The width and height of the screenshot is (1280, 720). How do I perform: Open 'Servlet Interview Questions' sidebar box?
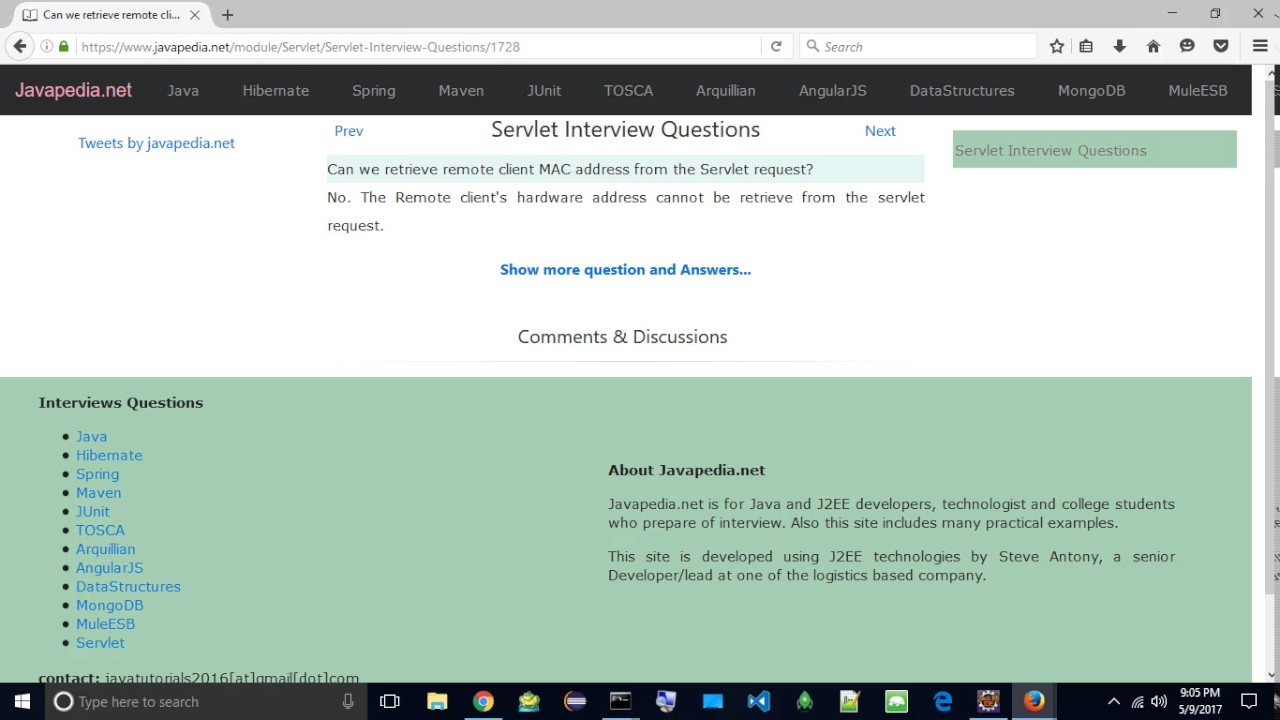tap(1095, 149)
